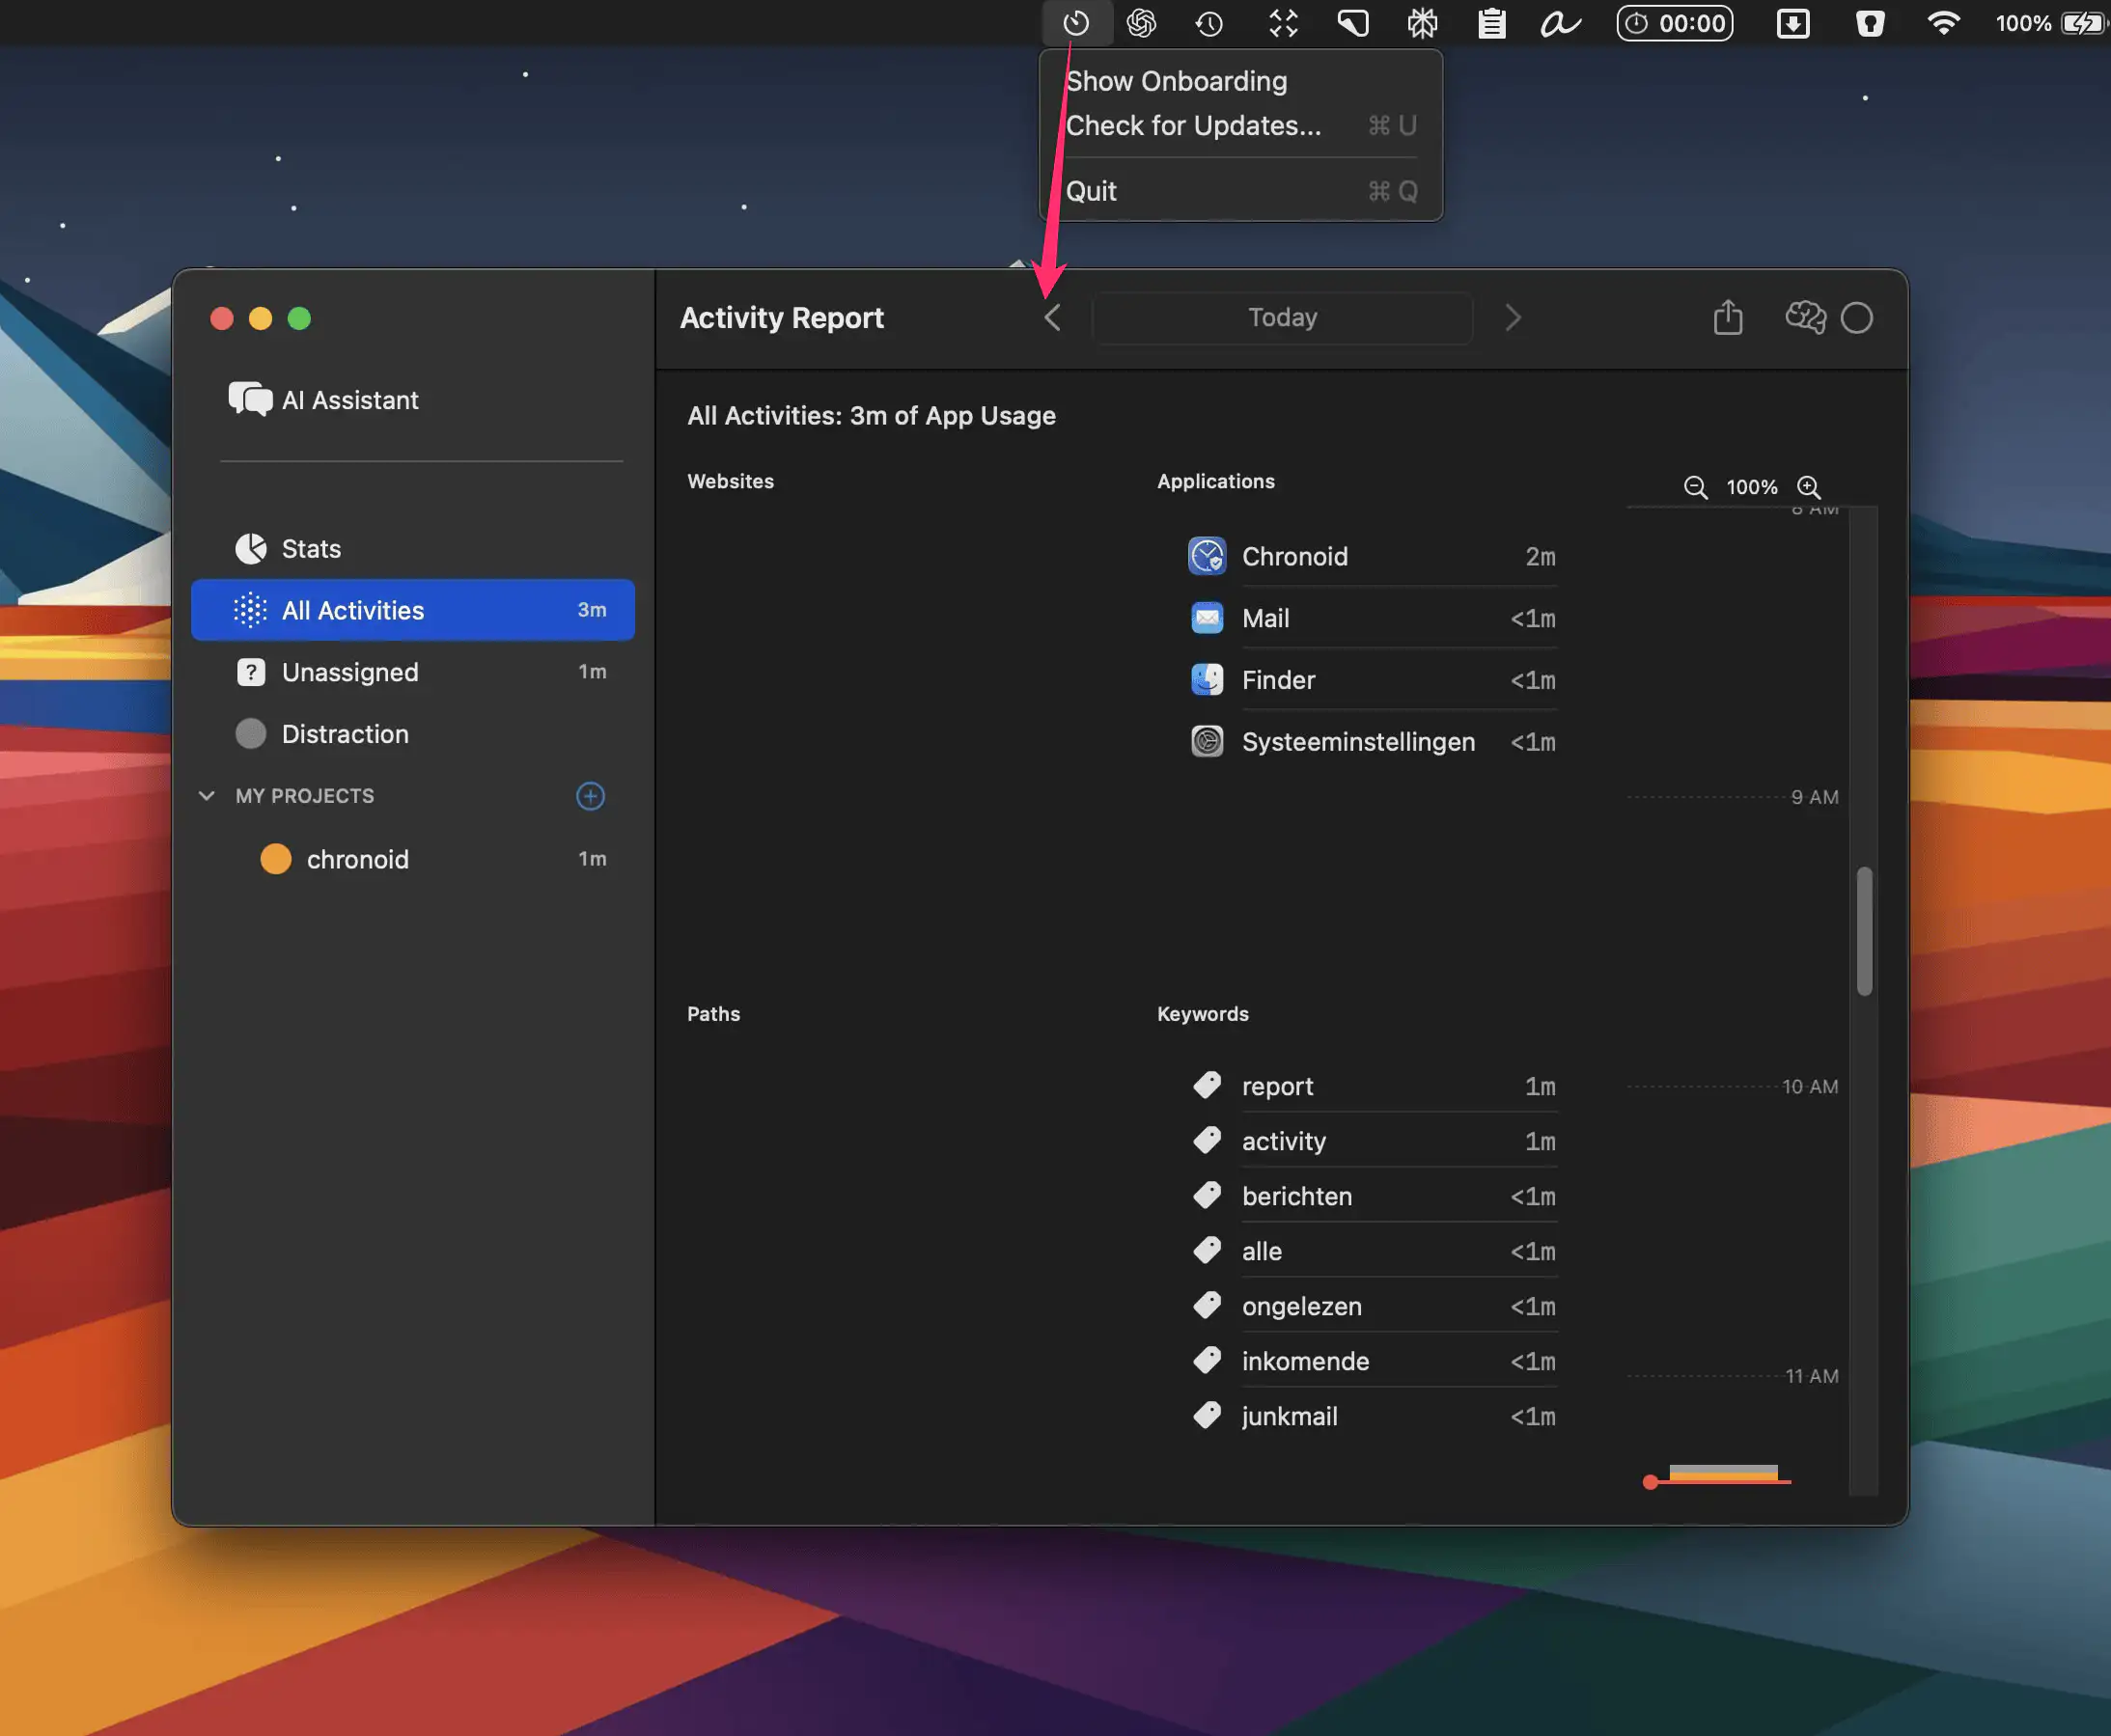The height and width of the screenshot is (1736, 2111).
Task: Select All Activities in sidebar
Action: 412,610
